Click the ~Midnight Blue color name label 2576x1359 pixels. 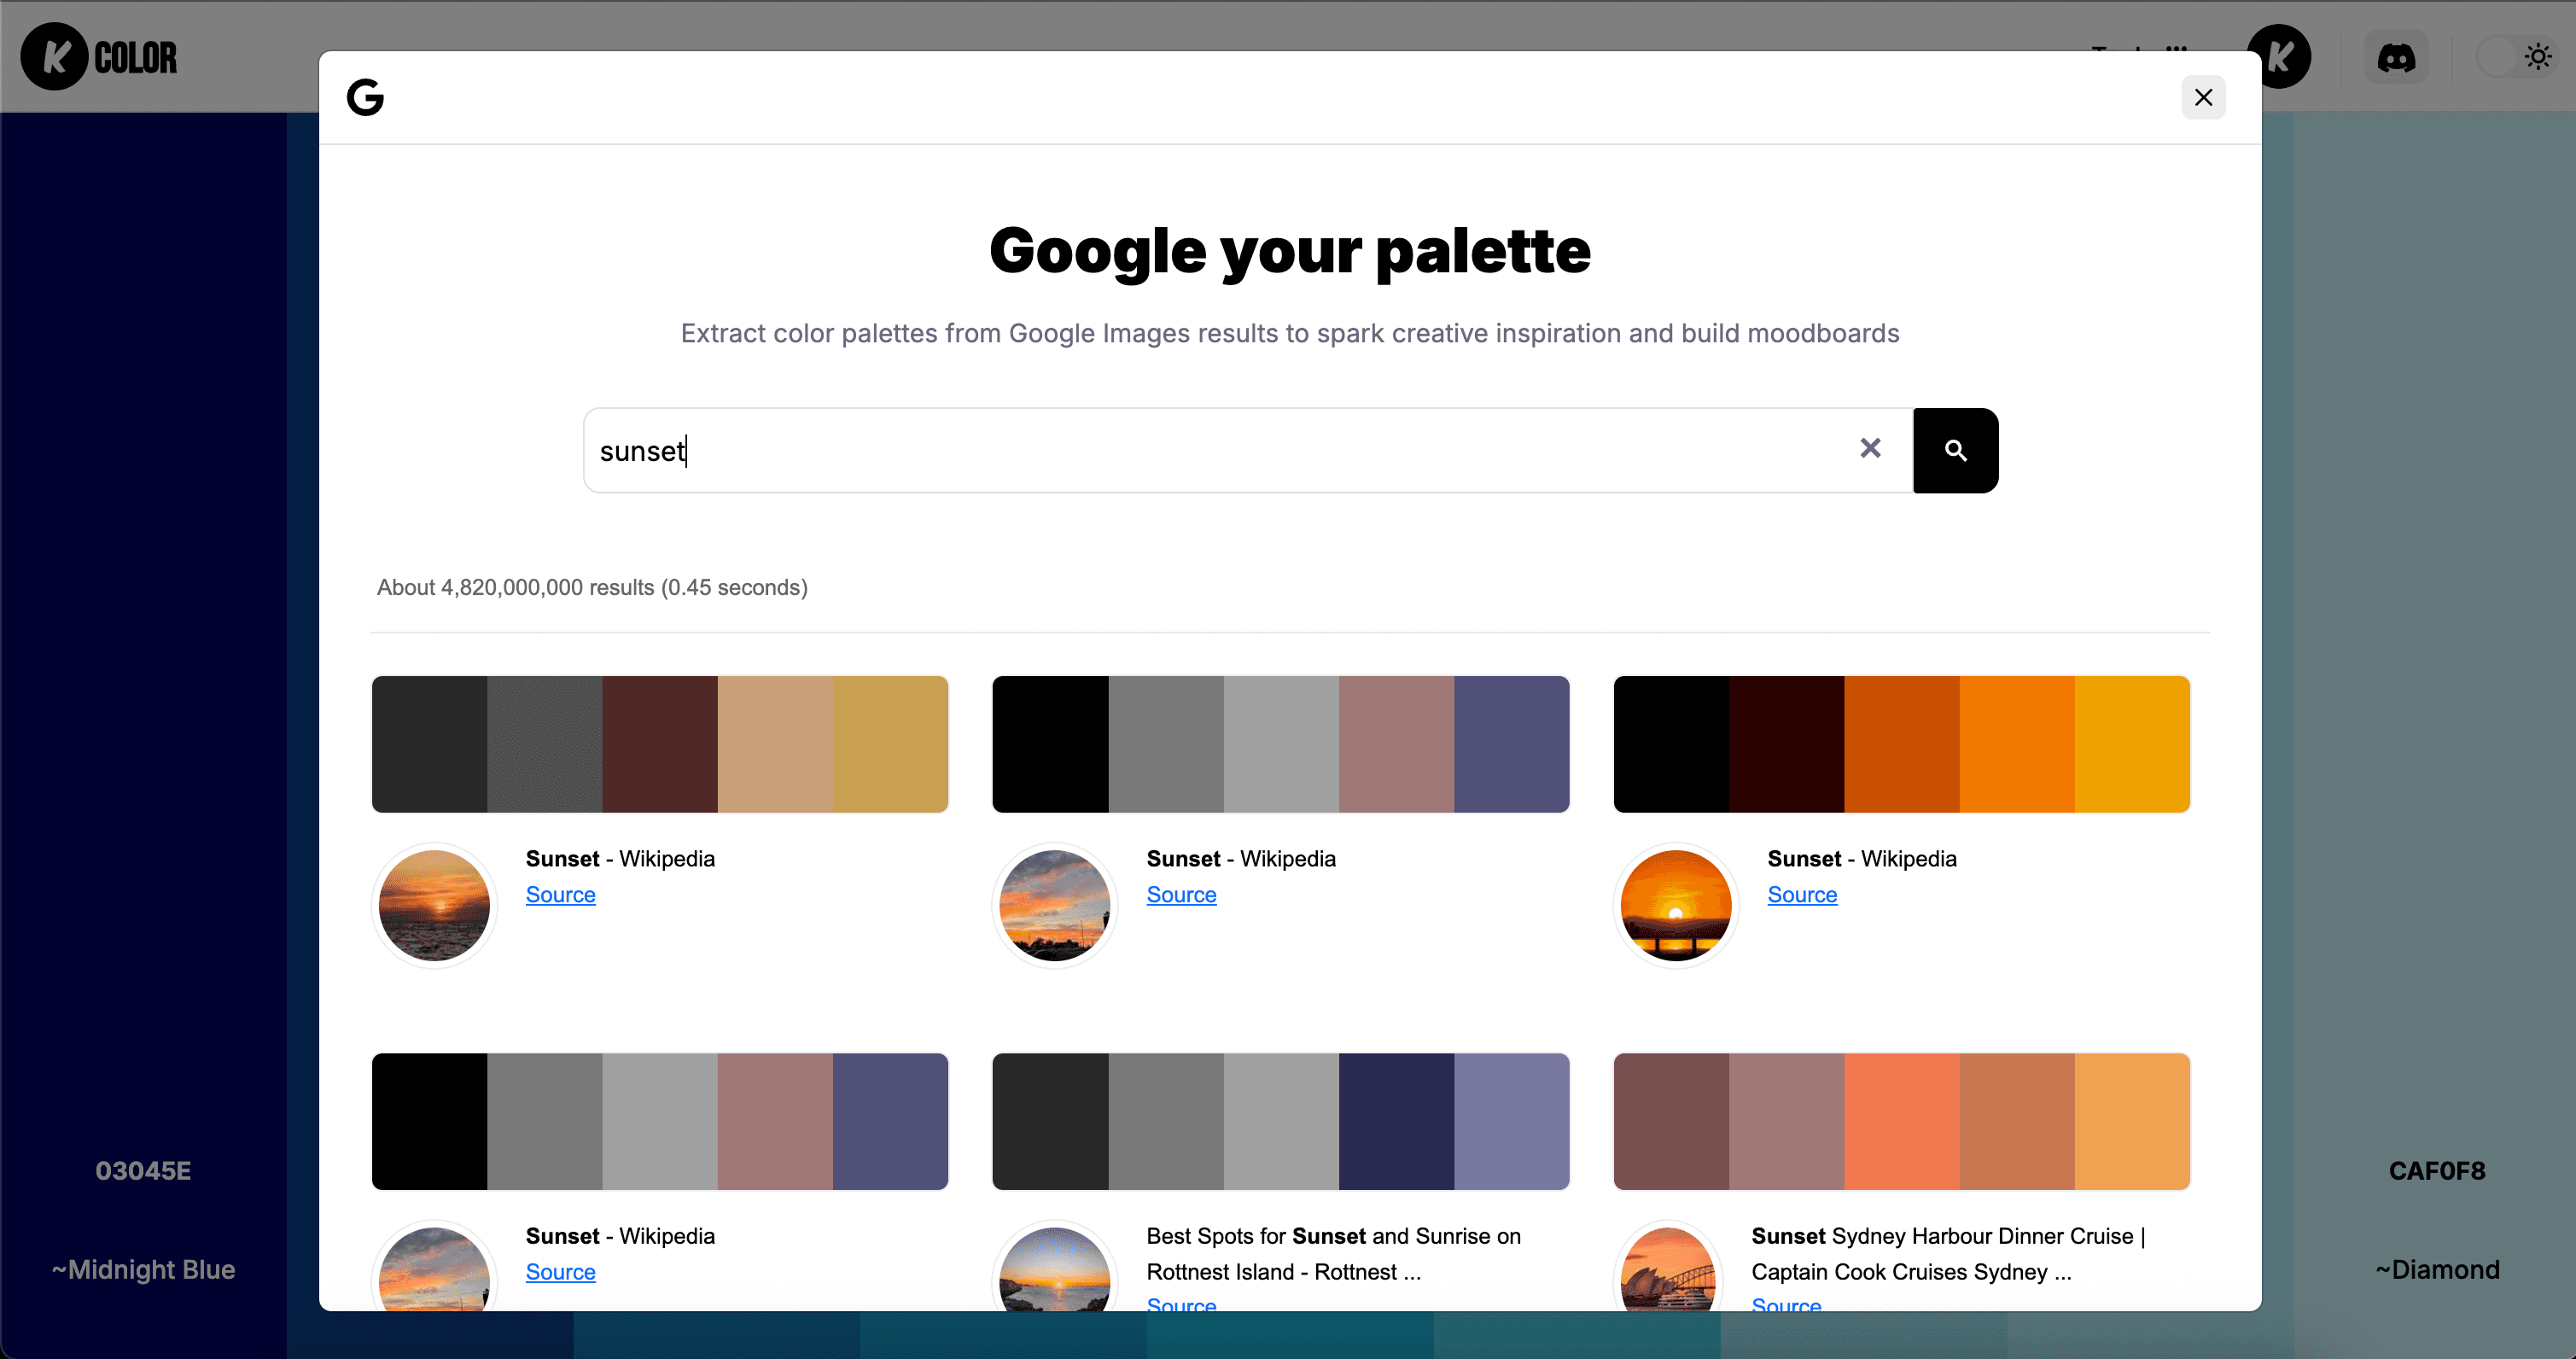143,1269
